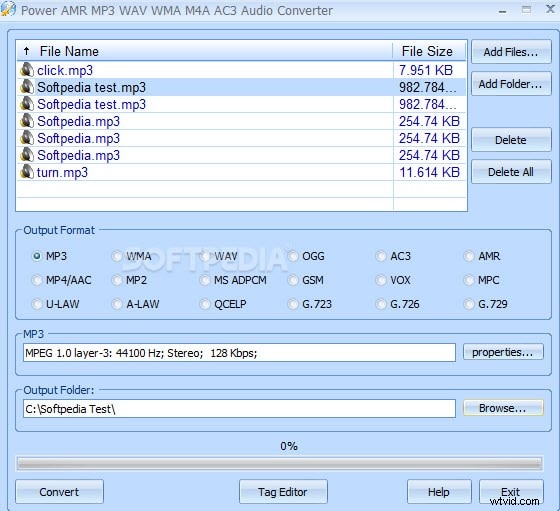Select the click.mp3 file row

pos(241,70)
